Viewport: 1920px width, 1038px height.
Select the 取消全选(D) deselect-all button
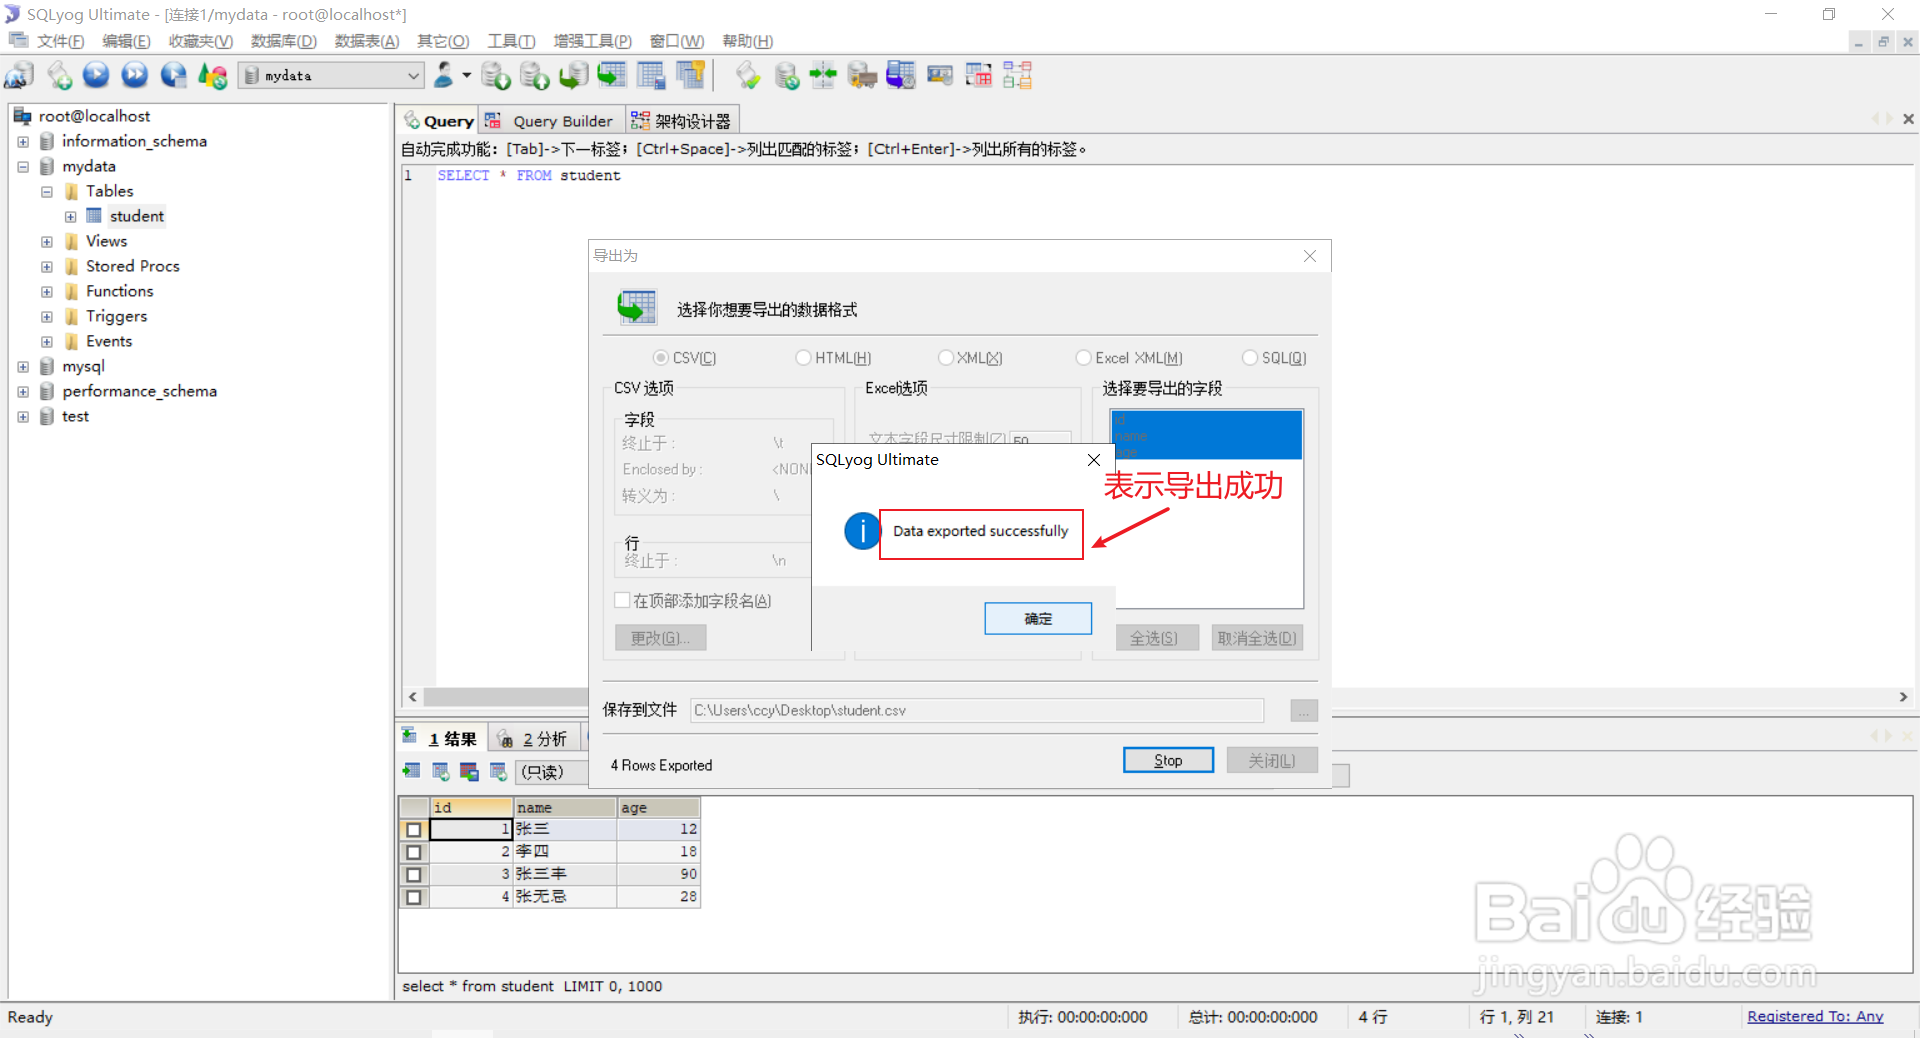tap(1257, 638)
